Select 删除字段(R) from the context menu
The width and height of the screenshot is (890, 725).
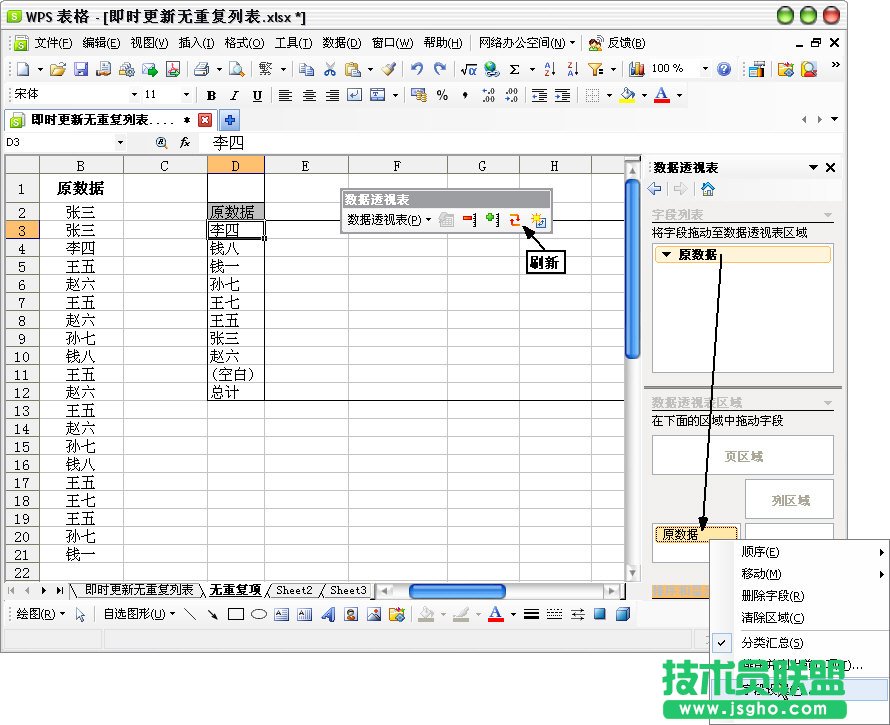coord(774,596)
